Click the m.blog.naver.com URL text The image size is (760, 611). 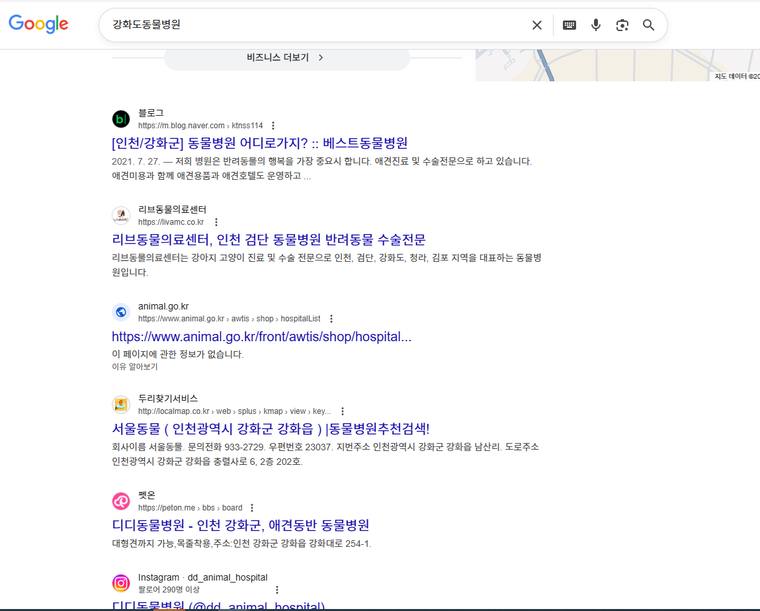tap(200, 125)
